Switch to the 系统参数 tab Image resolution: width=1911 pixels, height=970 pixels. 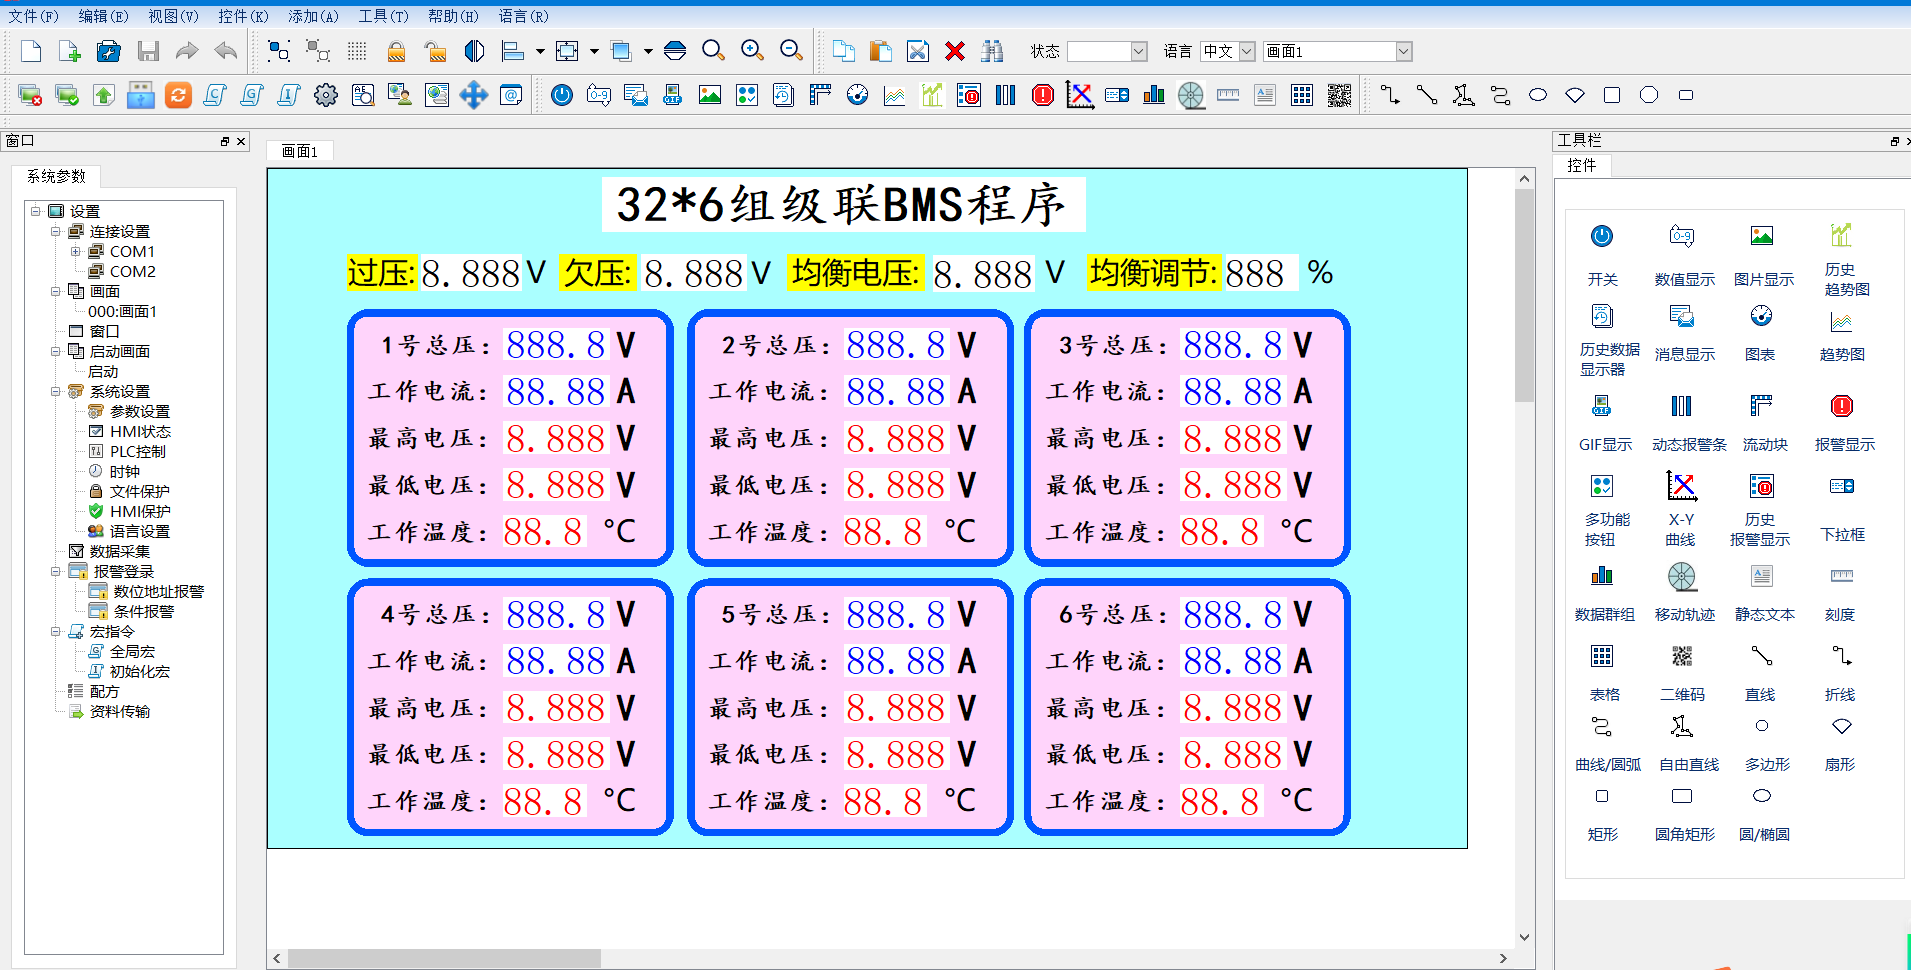point(57,176)
